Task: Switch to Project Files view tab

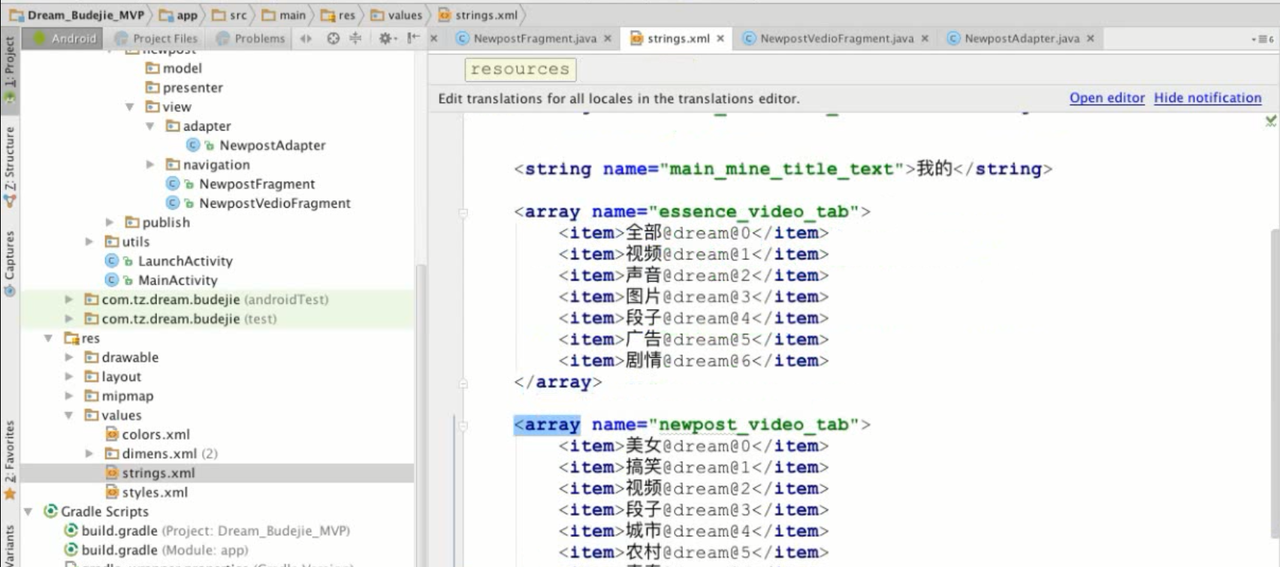Action: click(x=164, y=39)
